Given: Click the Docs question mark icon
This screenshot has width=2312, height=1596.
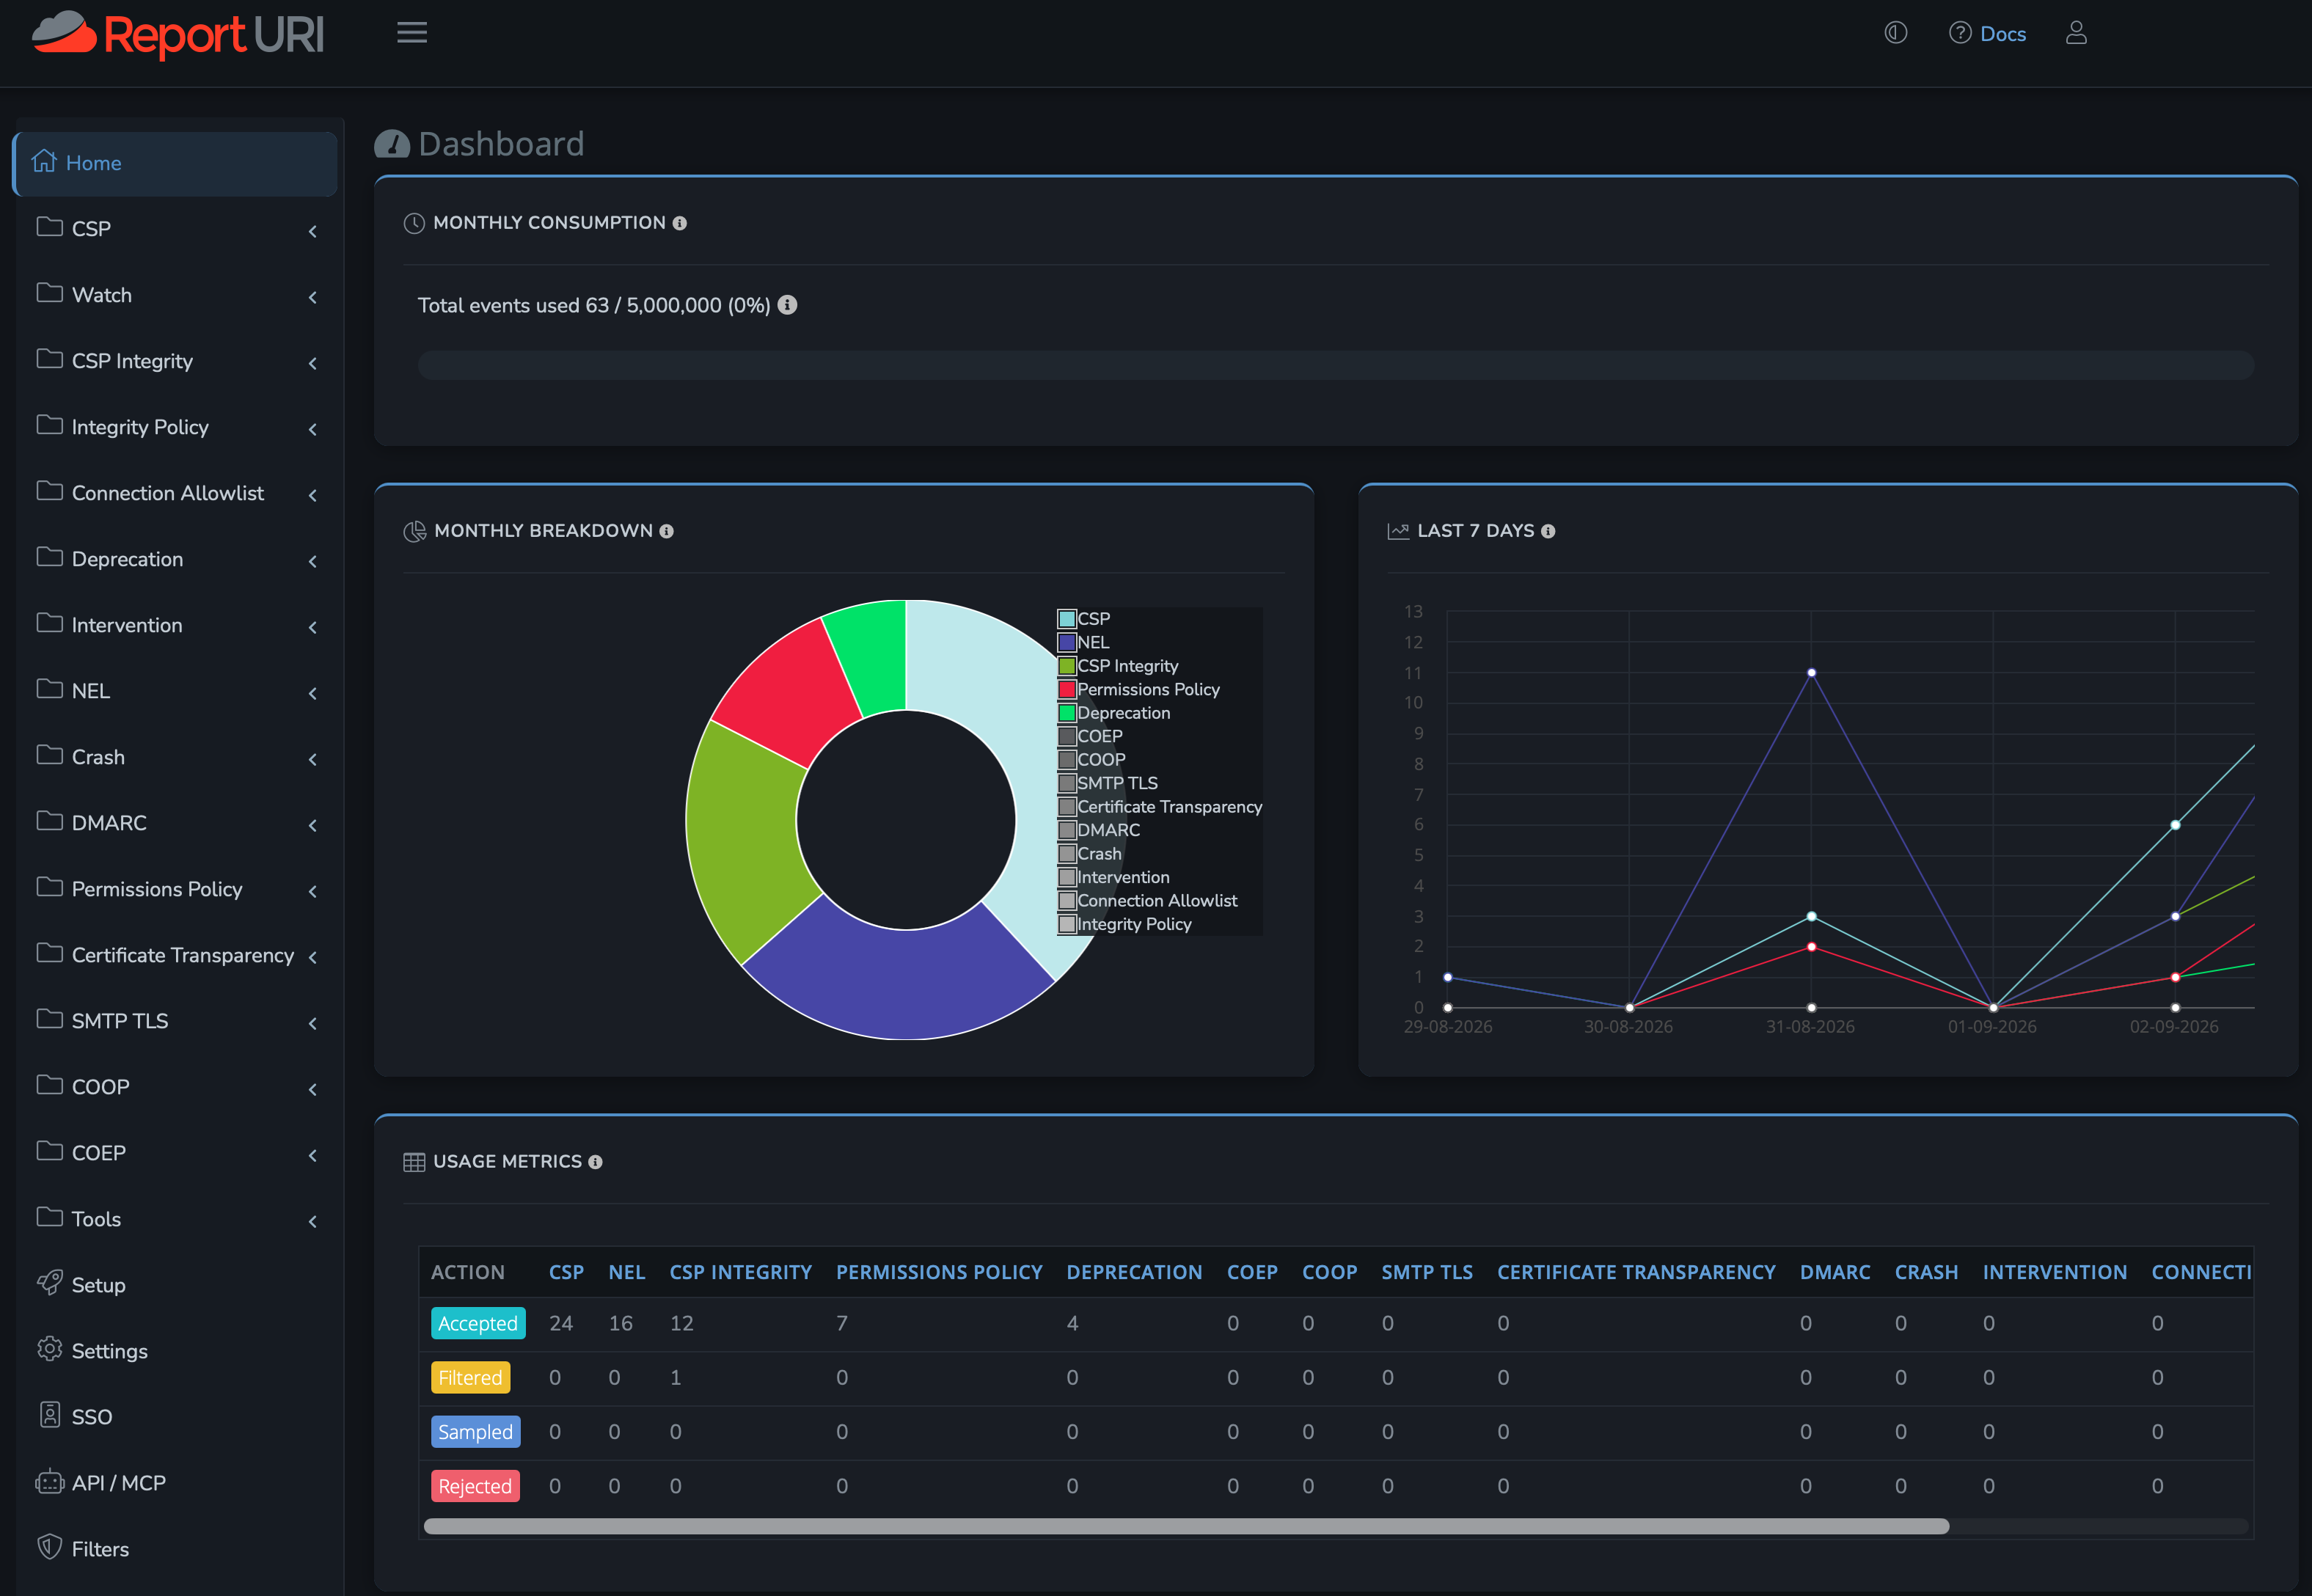Looking at the screenshot, I should pyautogui.click(x=1960, y=33).
